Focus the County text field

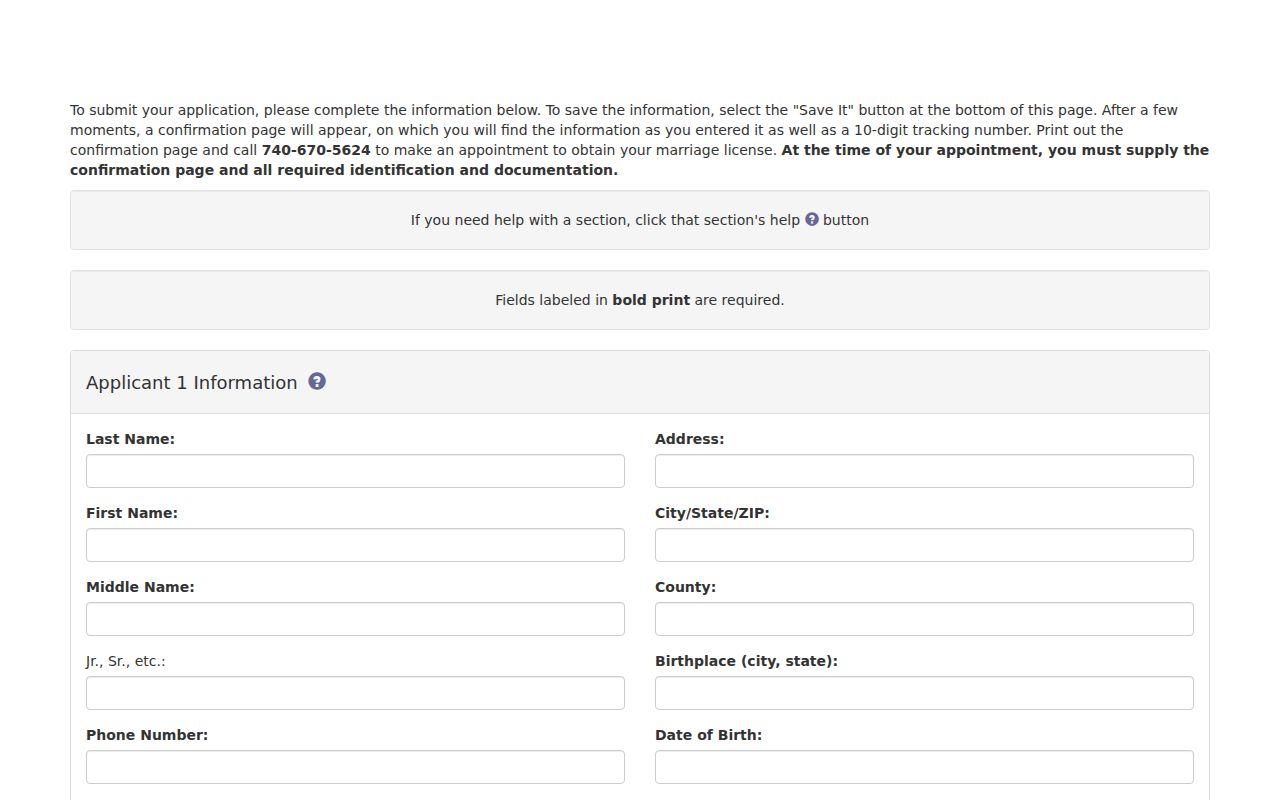(924, 619)
